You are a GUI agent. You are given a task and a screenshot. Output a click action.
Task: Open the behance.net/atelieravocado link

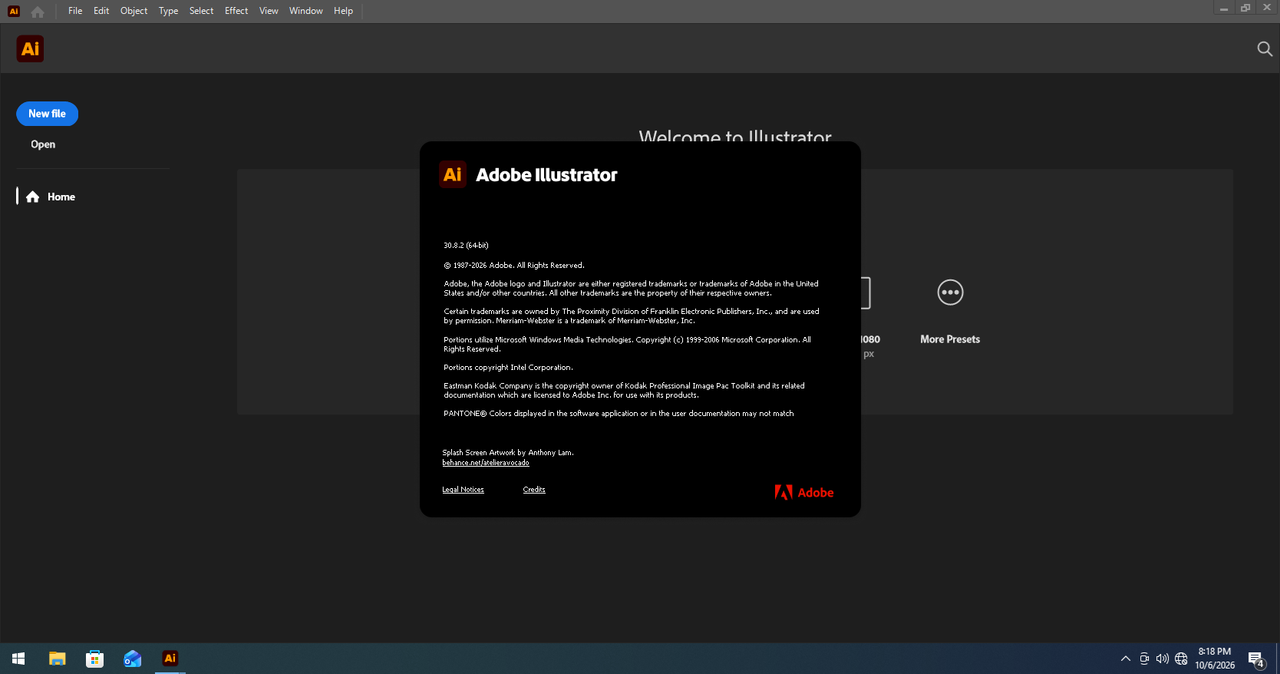pos(486,463)
